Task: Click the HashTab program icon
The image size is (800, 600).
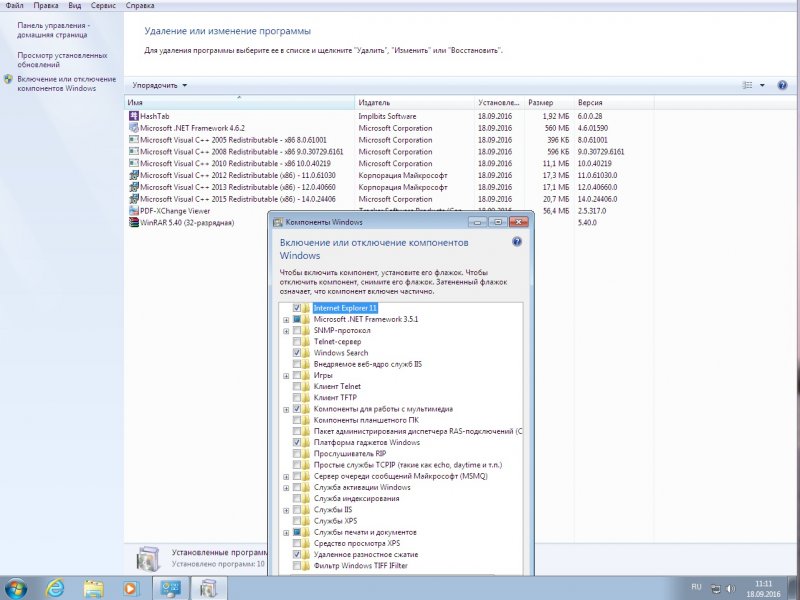Action: (x=134, y=116)
